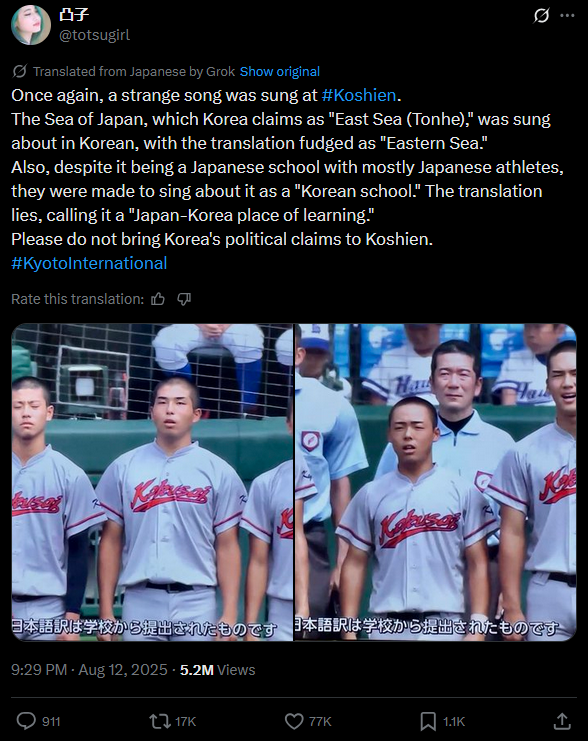Click the 9:29 PM Aug 12, 2025 timestamp
Image resolution: width=588 pixels, height=741 pixels.
89,670
